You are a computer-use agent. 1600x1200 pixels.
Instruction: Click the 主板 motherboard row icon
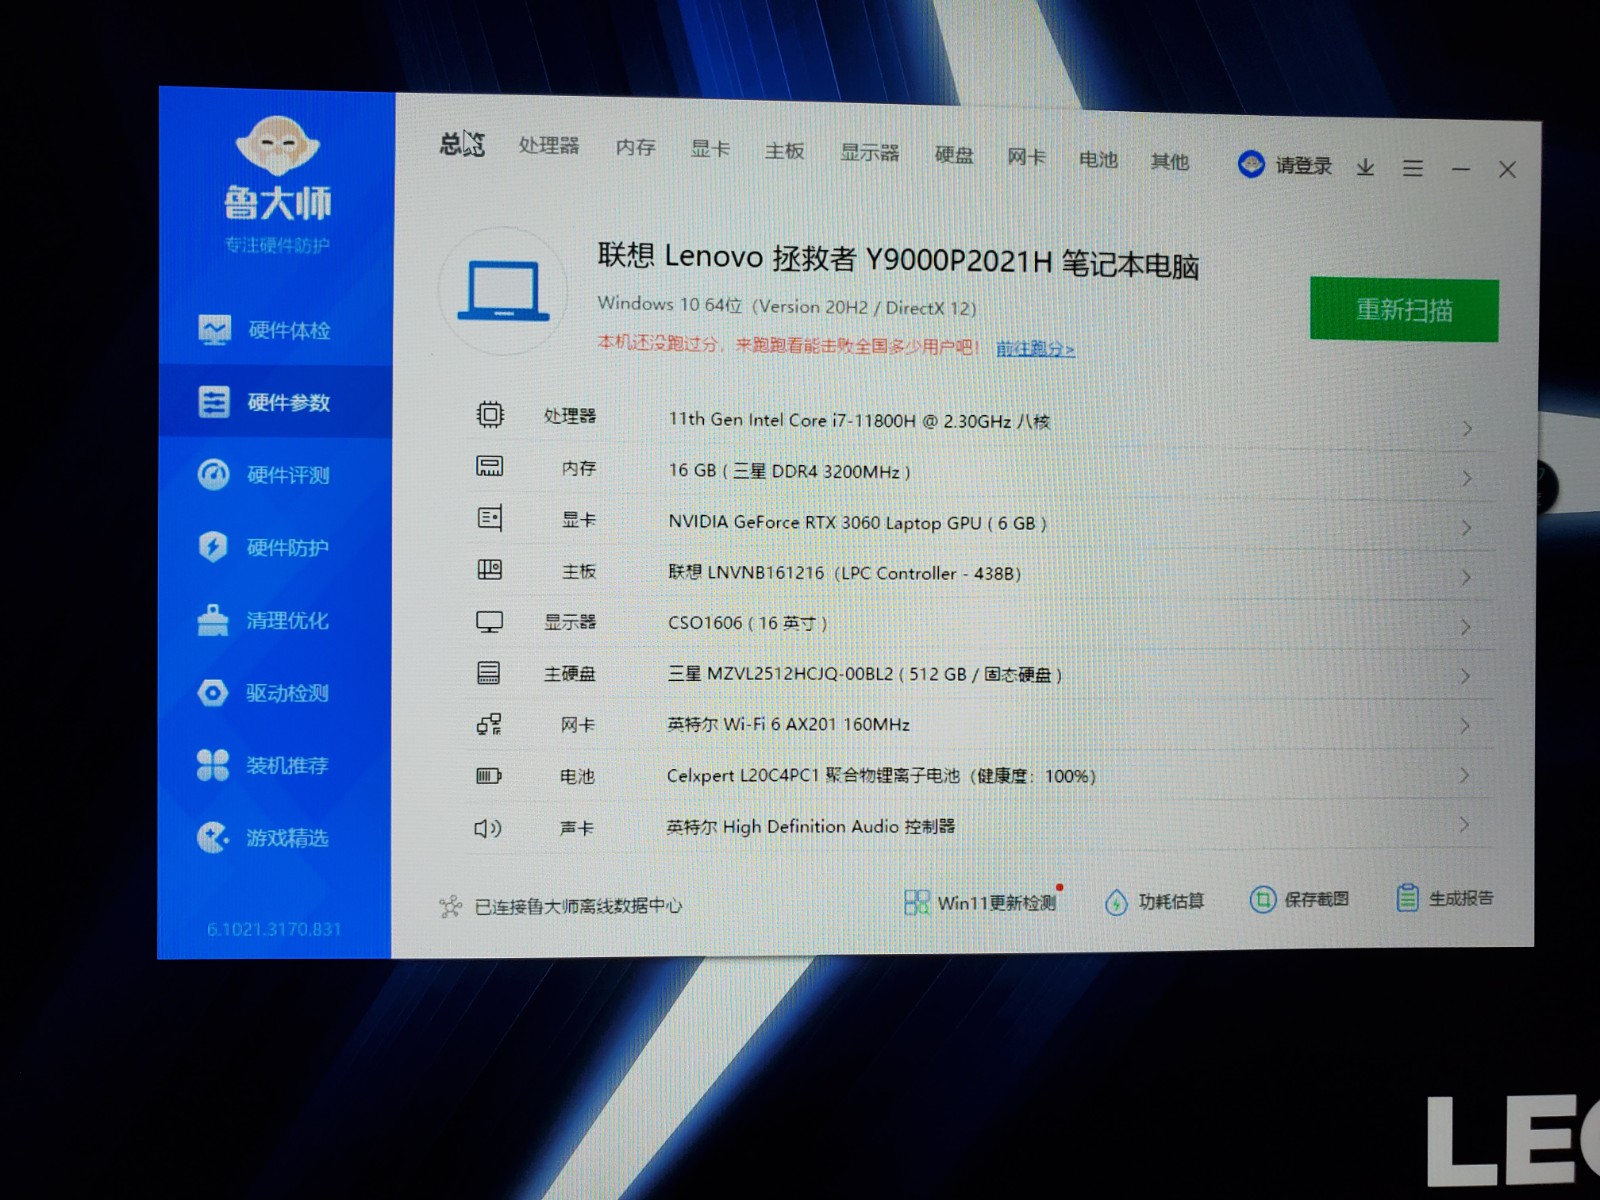490,570
